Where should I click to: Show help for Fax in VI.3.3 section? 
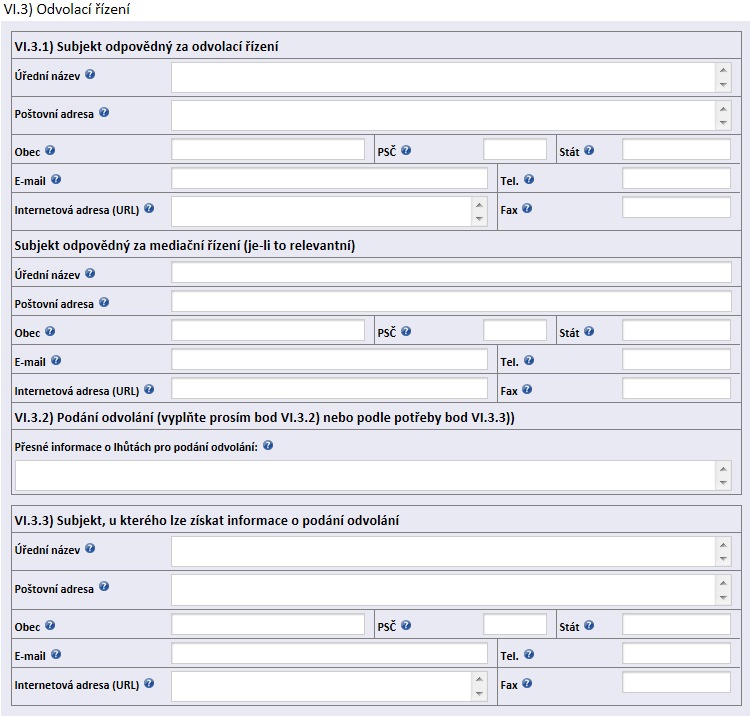click(527, 683)
